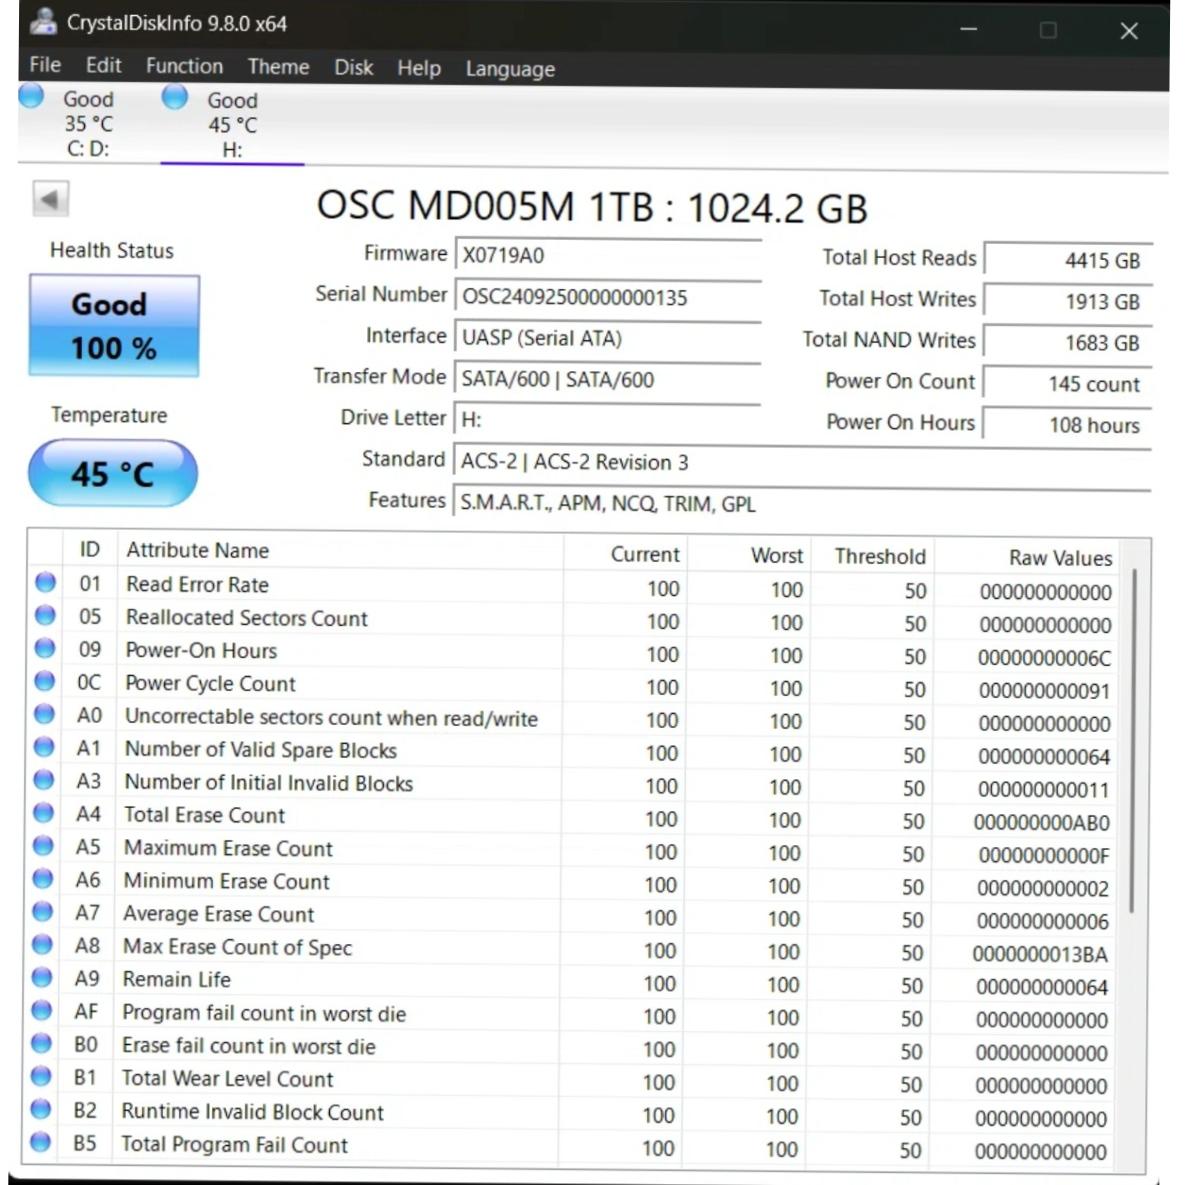
Task: Click Power On Hours value 108 hours
Action: point(1067,425)
